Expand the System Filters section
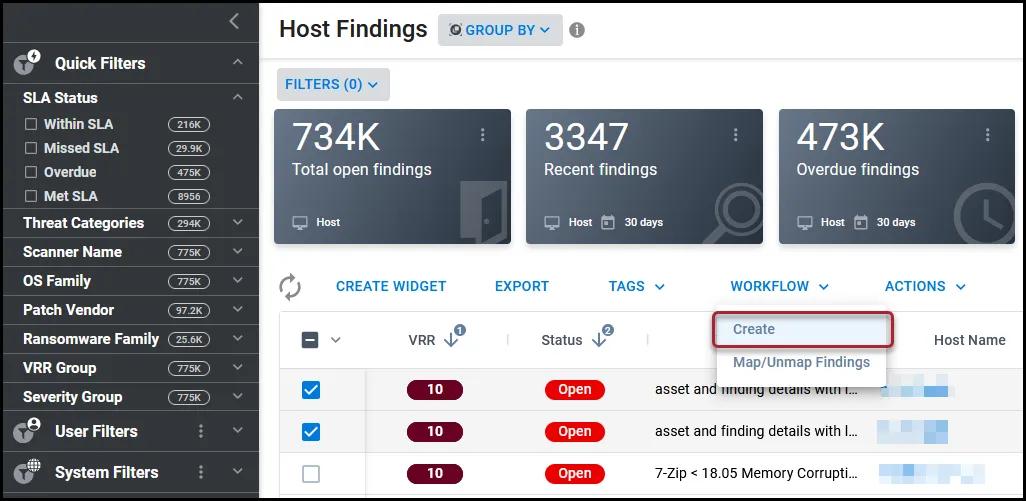 coord(238,472)
